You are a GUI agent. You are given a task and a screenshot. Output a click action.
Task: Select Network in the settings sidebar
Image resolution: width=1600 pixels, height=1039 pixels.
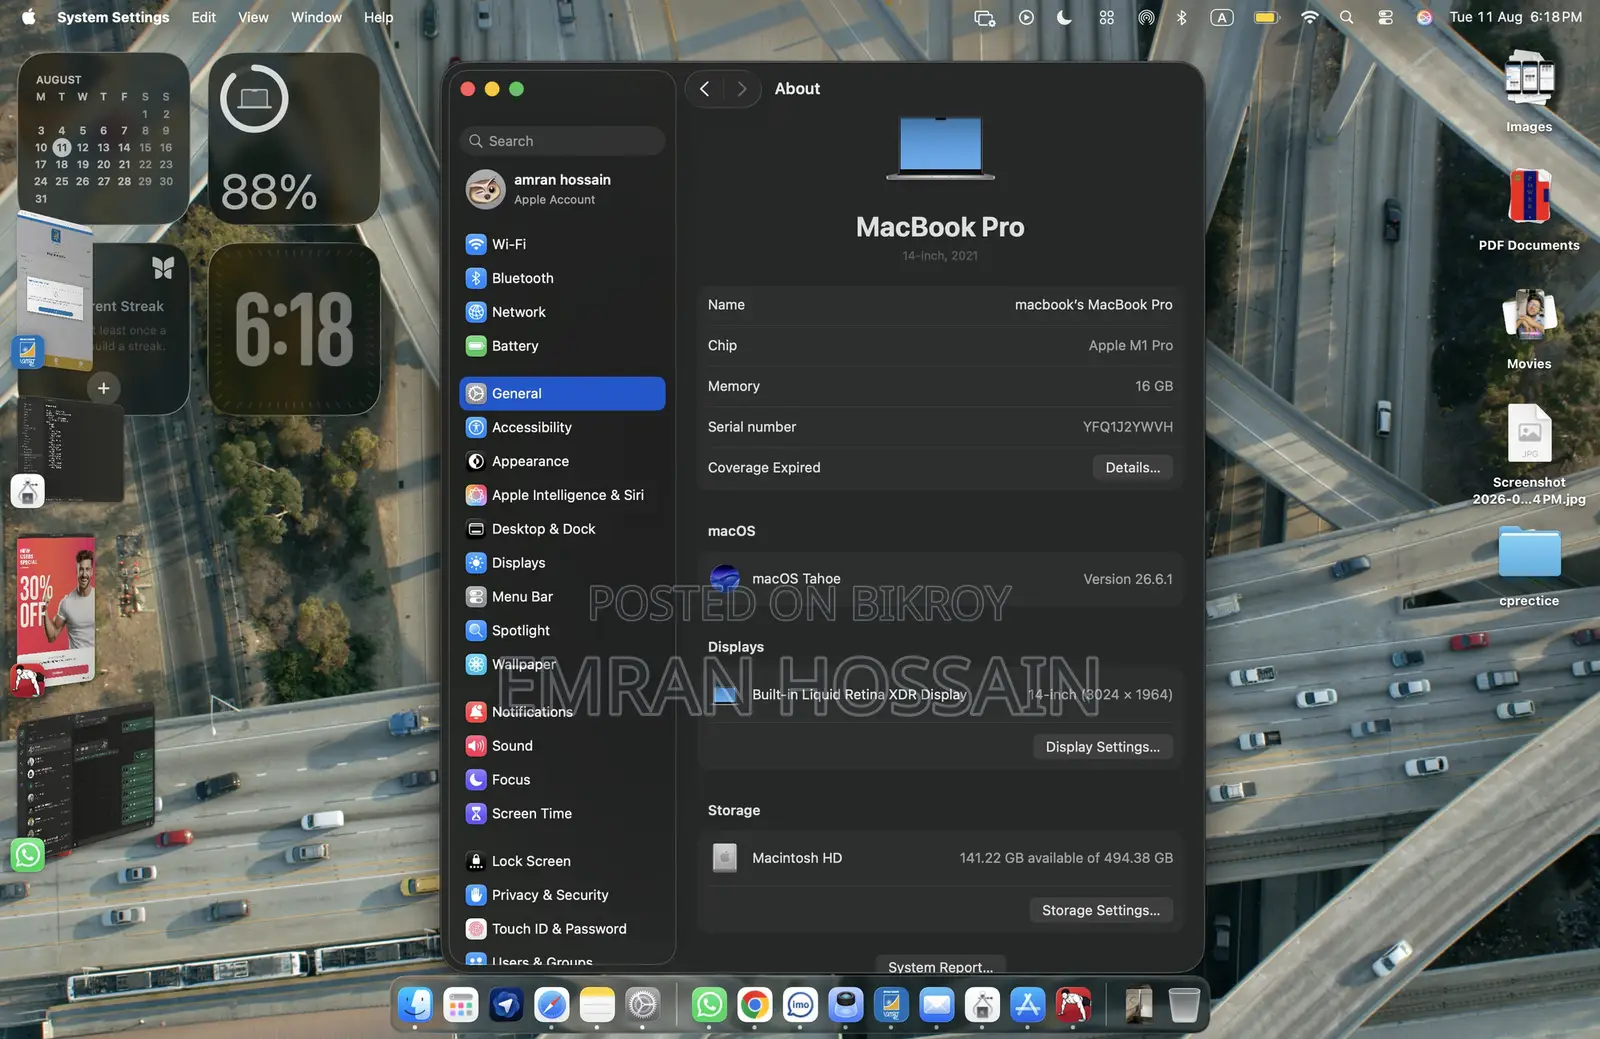[562, 312]
